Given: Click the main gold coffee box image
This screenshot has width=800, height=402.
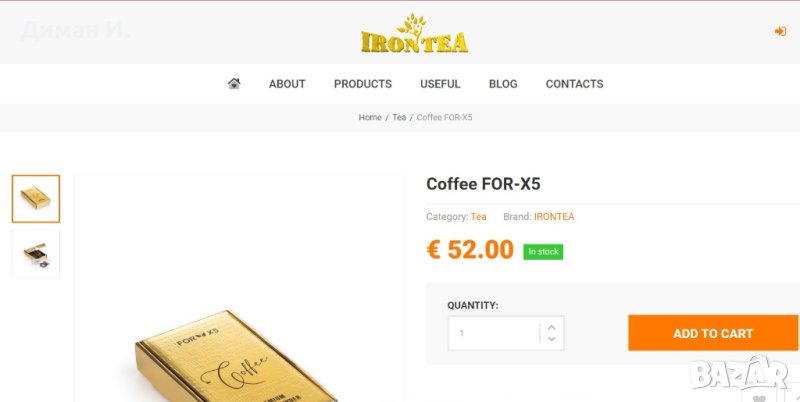Looking at the screenshot, I should 239,289.
